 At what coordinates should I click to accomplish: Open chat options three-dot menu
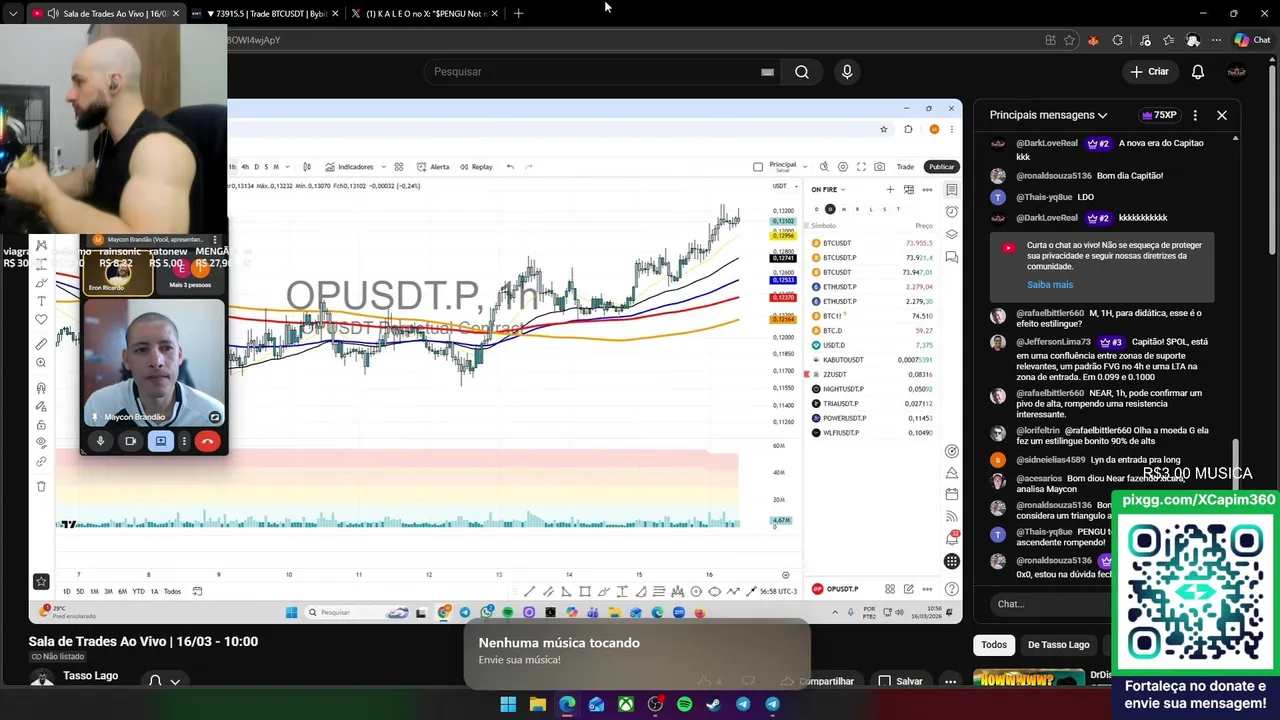coord(1195,115)
